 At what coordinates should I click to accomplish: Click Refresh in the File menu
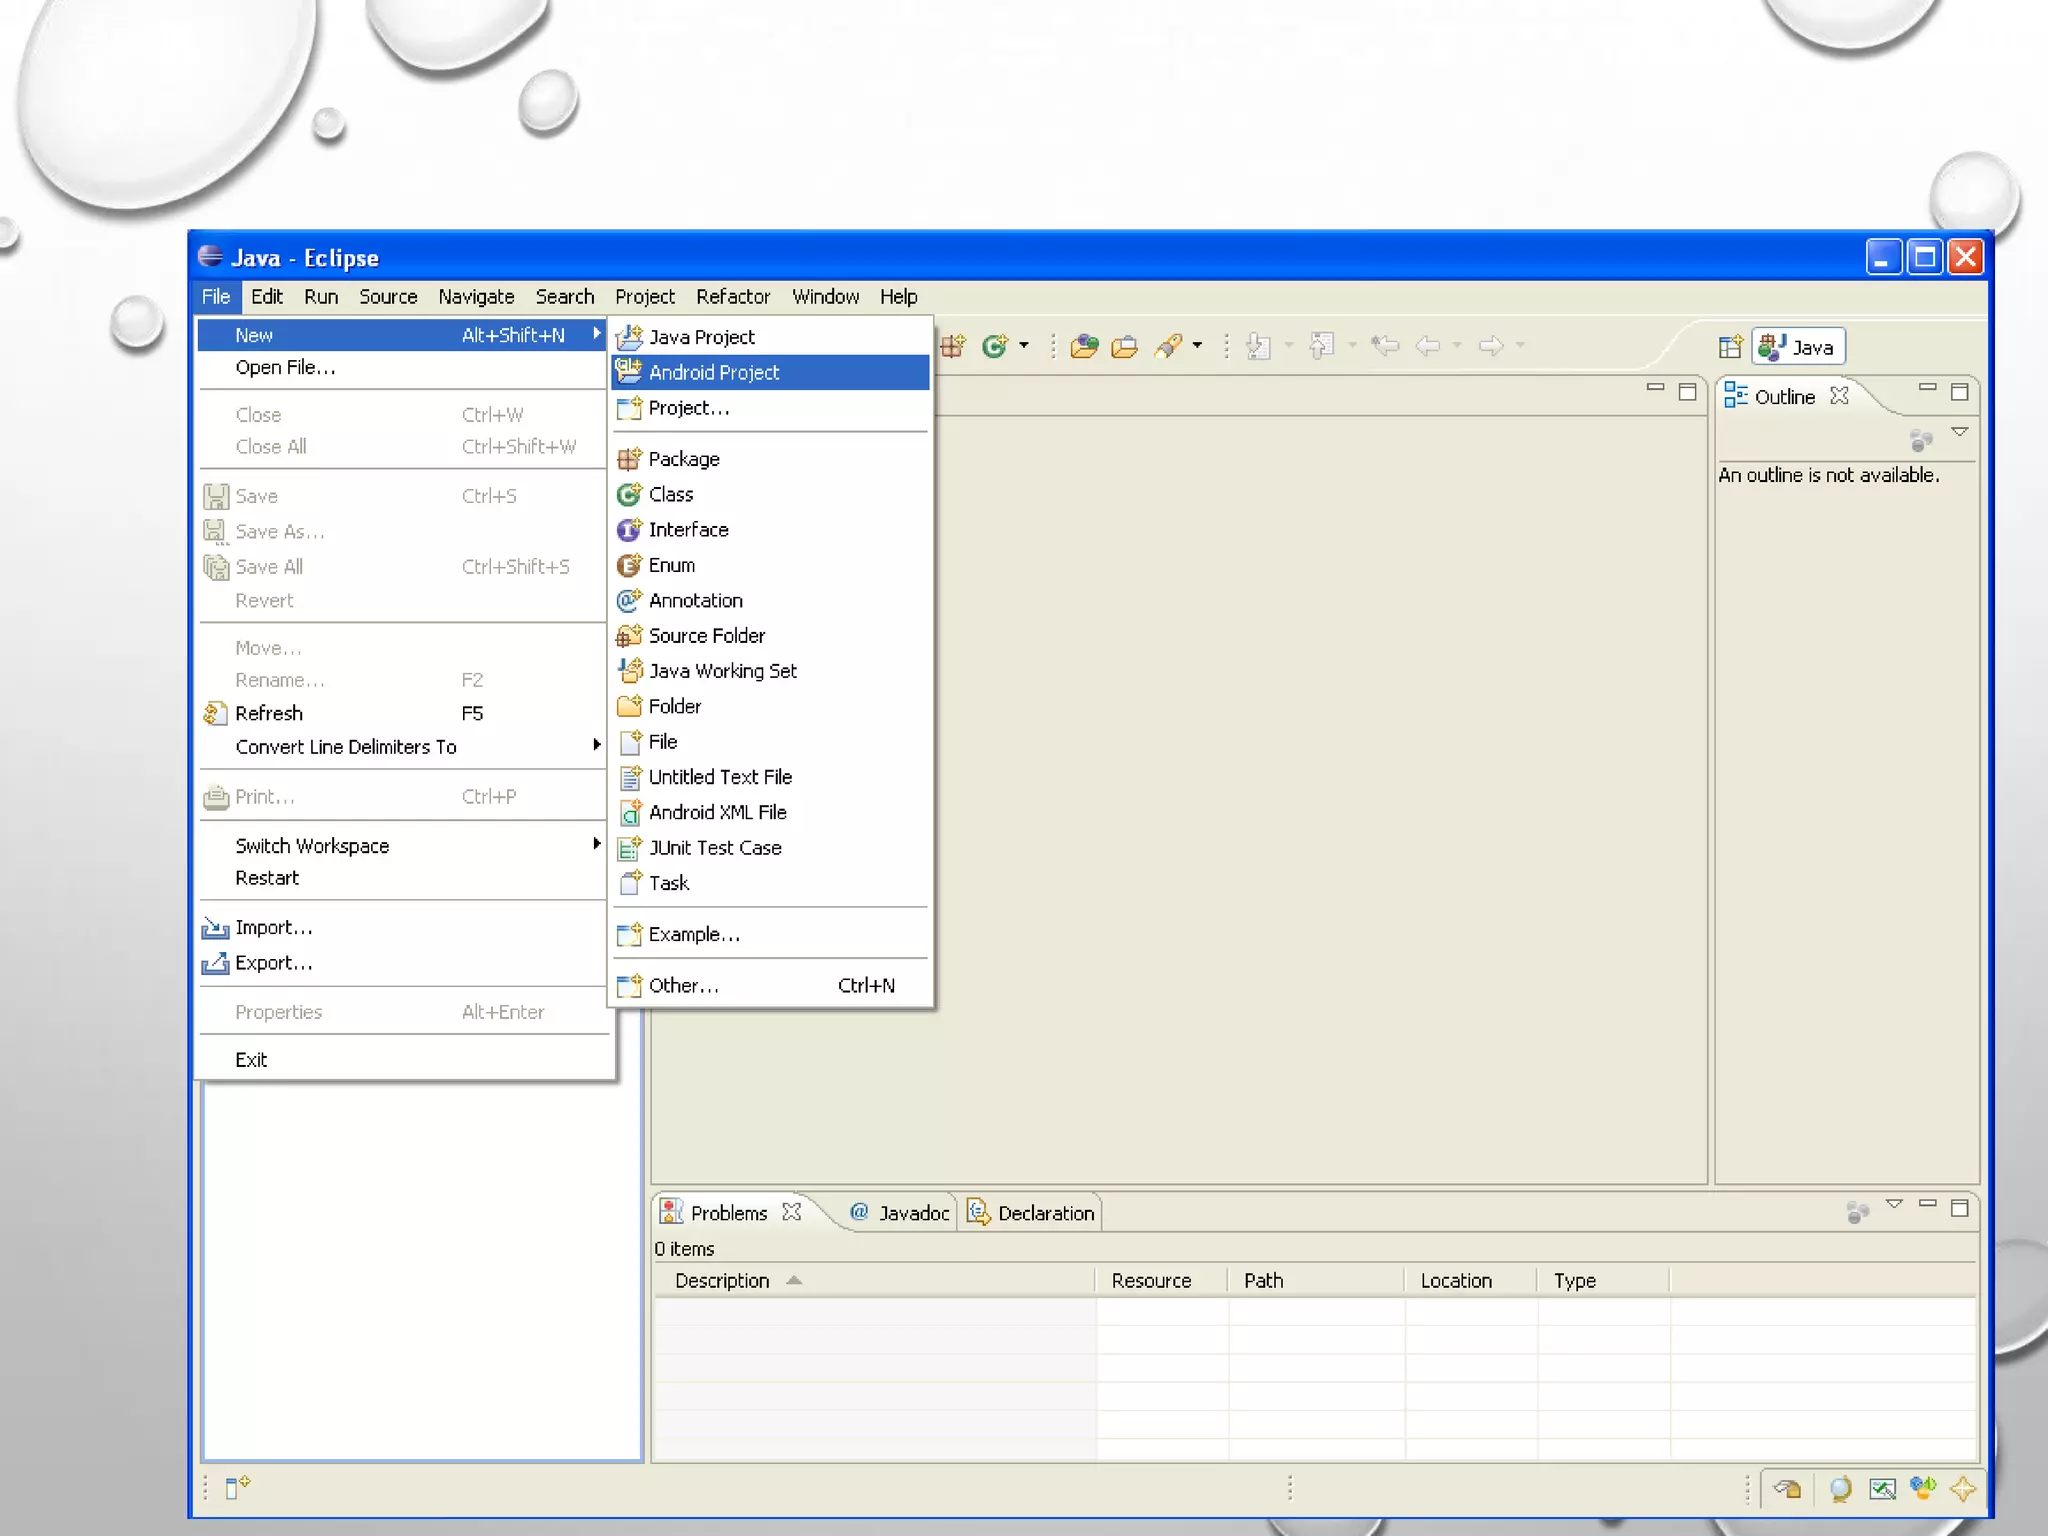(402, 713)
